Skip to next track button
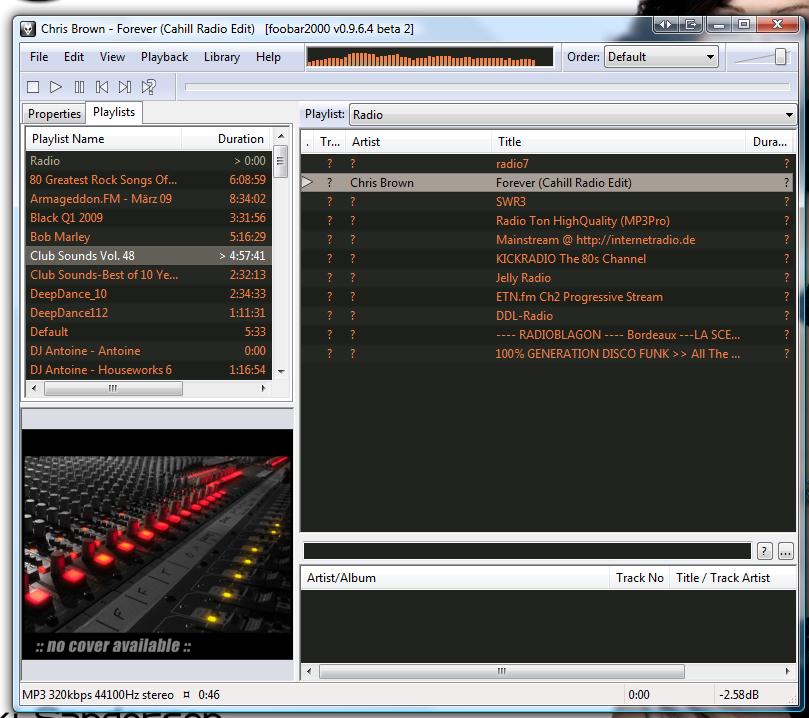This screenshot has width=809, height=718. tap(125, 87)
